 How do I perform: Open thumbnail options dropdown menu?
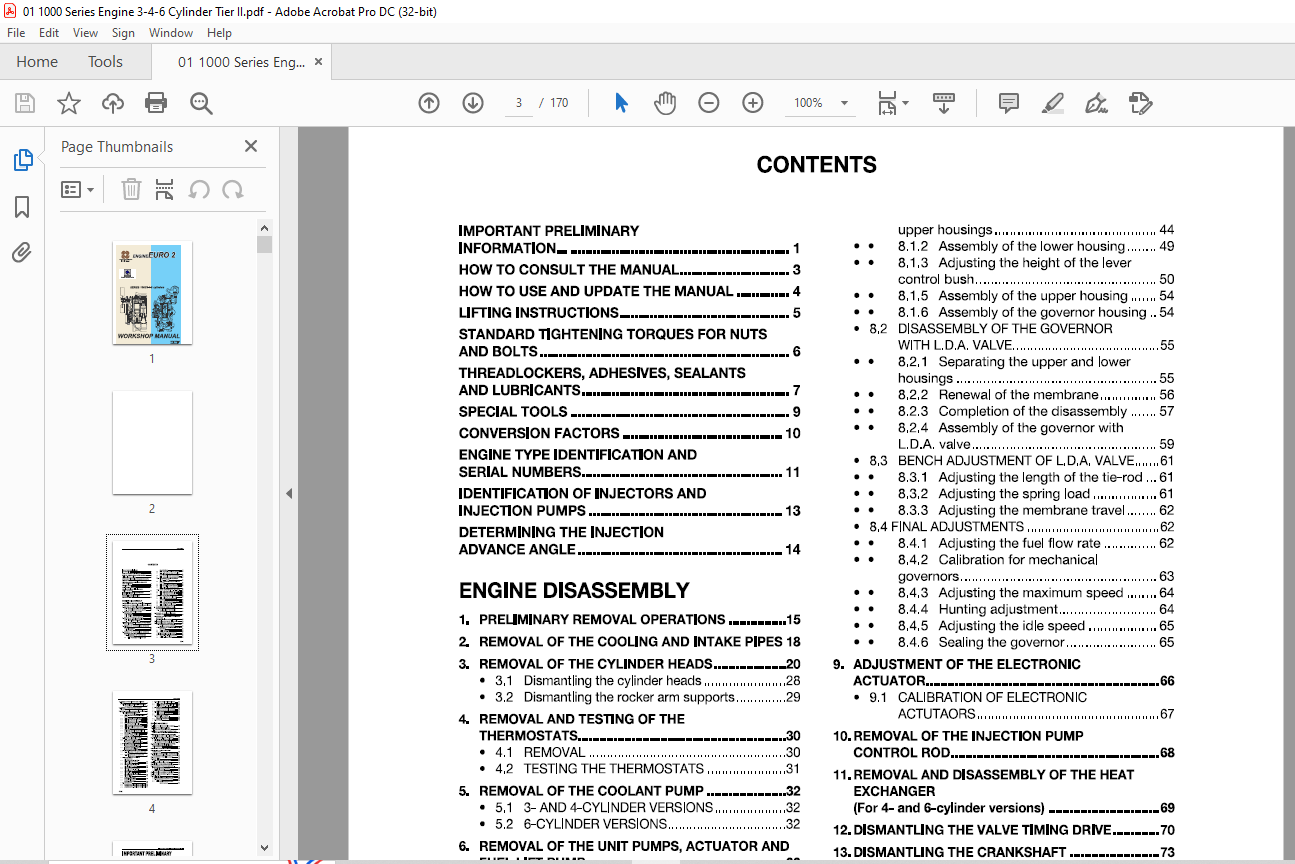click(77, 189)
